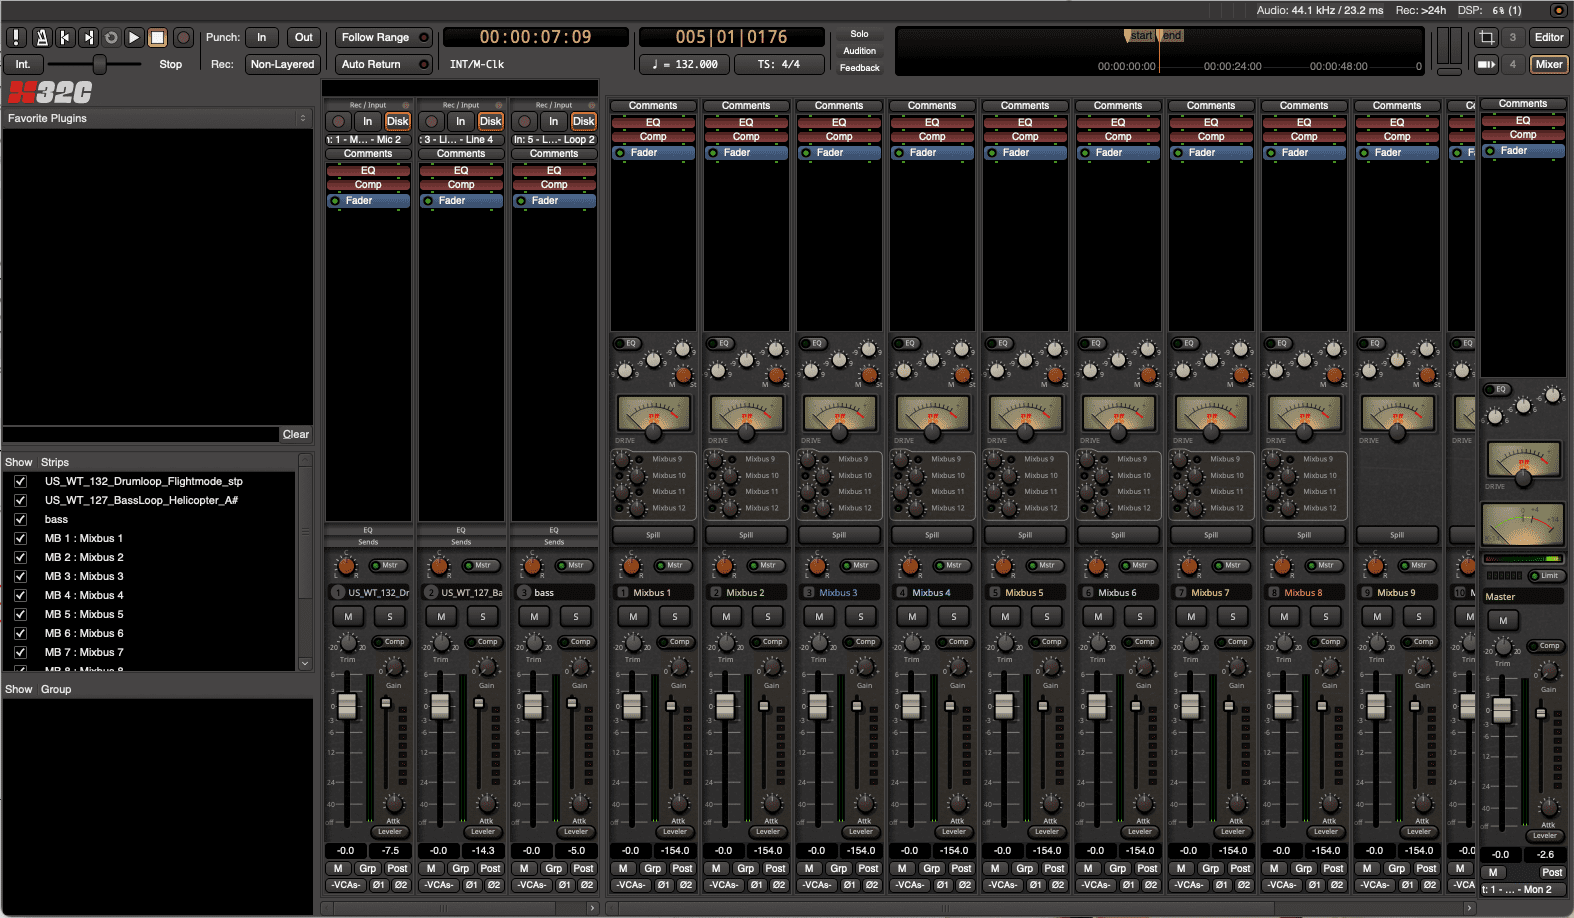Open -VCAs- menu on Mixbus 1
Viewport: 1574px width, 918px height.
(631, 885)
